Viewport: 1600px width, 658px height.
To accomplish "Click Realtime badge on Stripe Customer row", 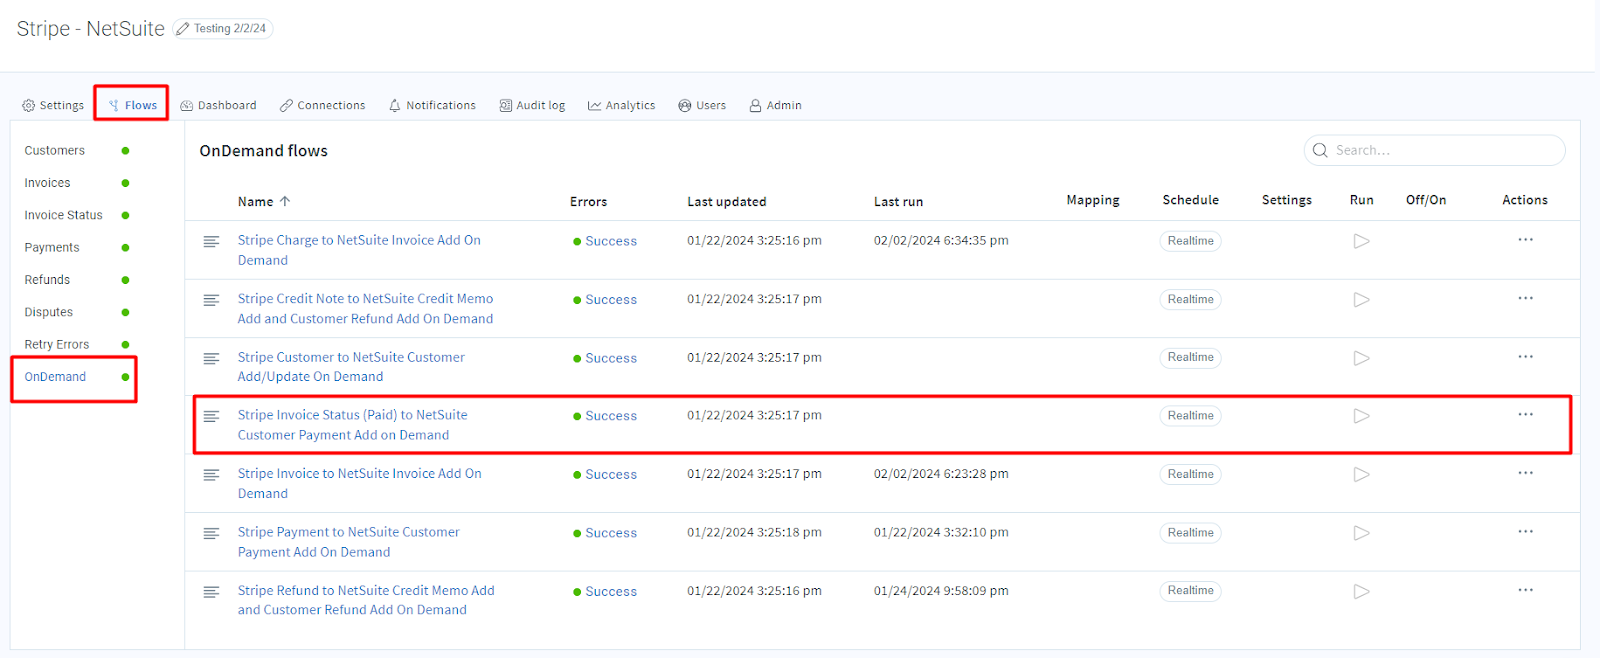I will (x=1191, y=358).
